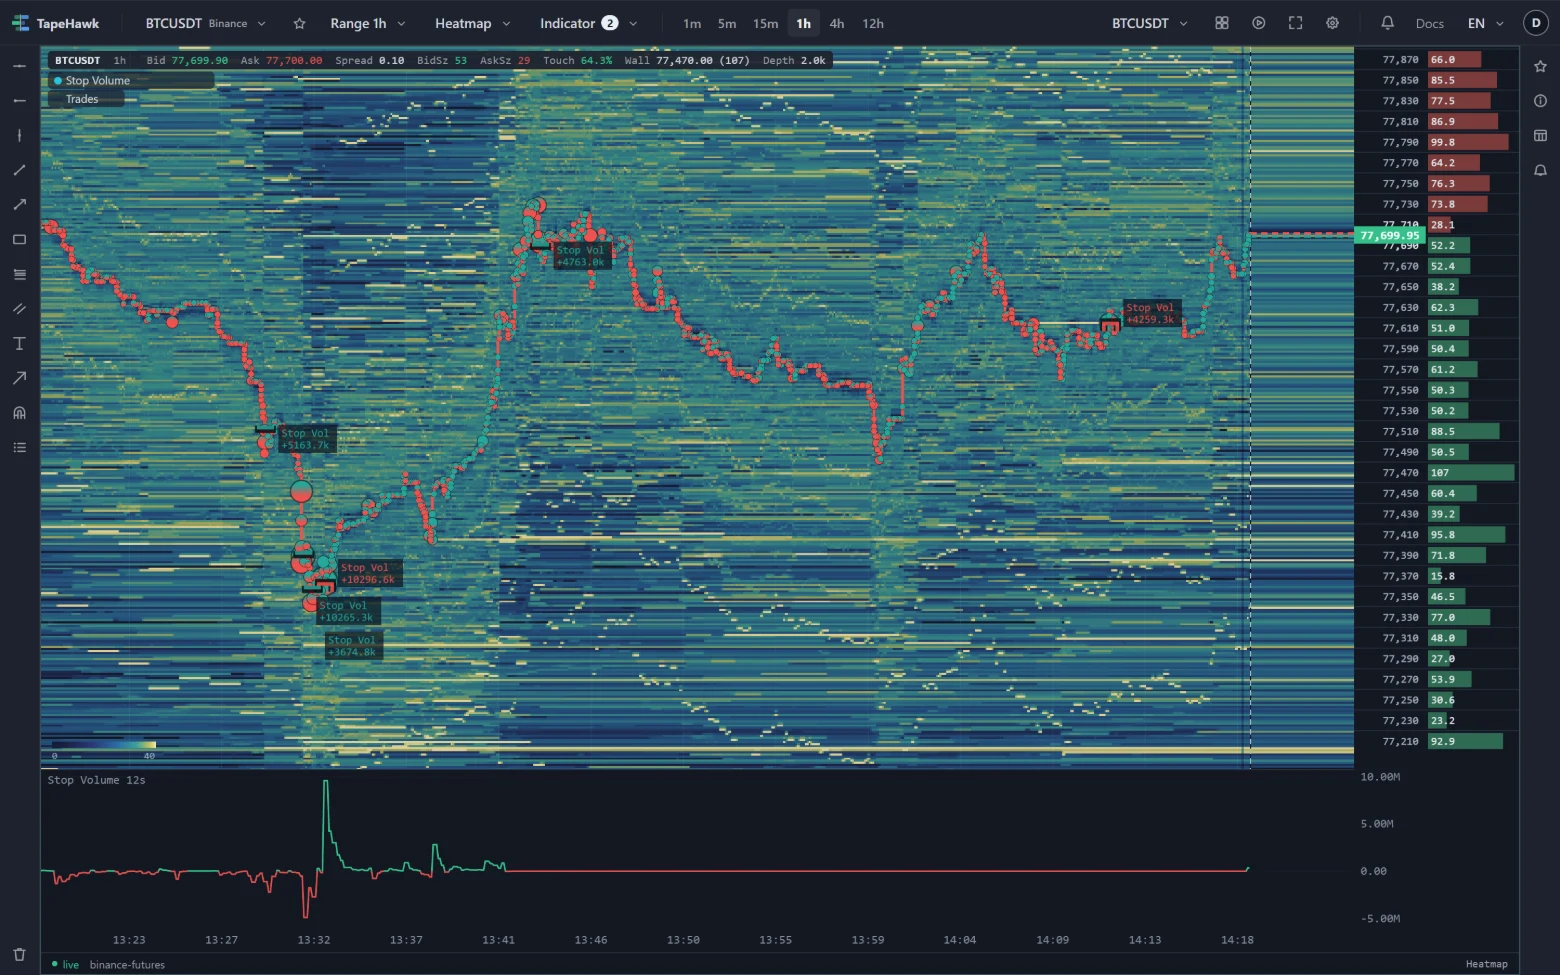Click the 77,470 order book row
Image resolution: width=1560 pixels, height=975 pixels.
(1436, 473)
